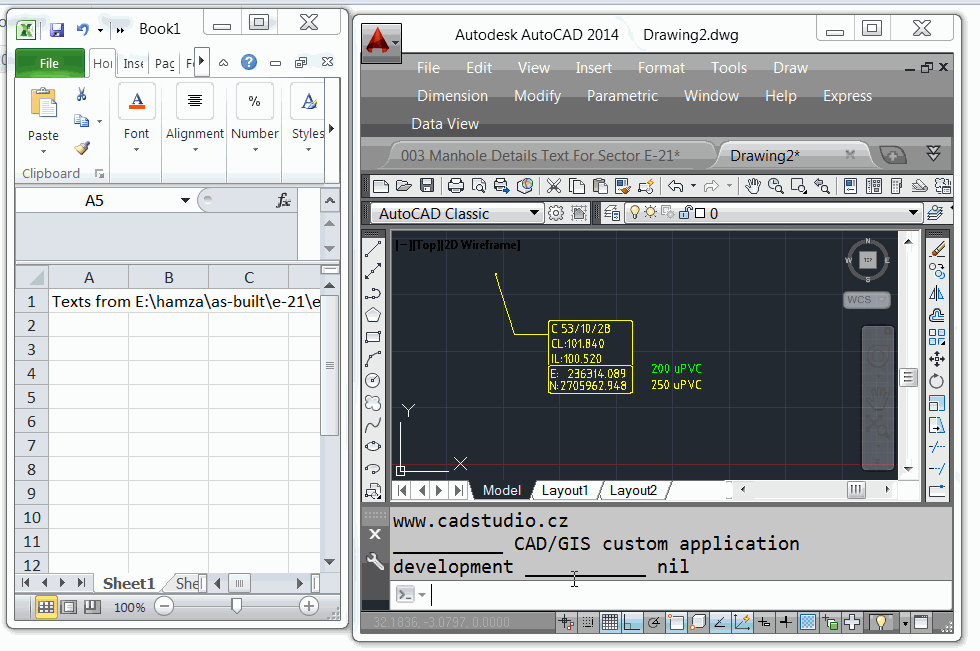This screenshot has width=980, height=651.
Task: Toggle Ortho Mode in status bar
Action: 632,622
